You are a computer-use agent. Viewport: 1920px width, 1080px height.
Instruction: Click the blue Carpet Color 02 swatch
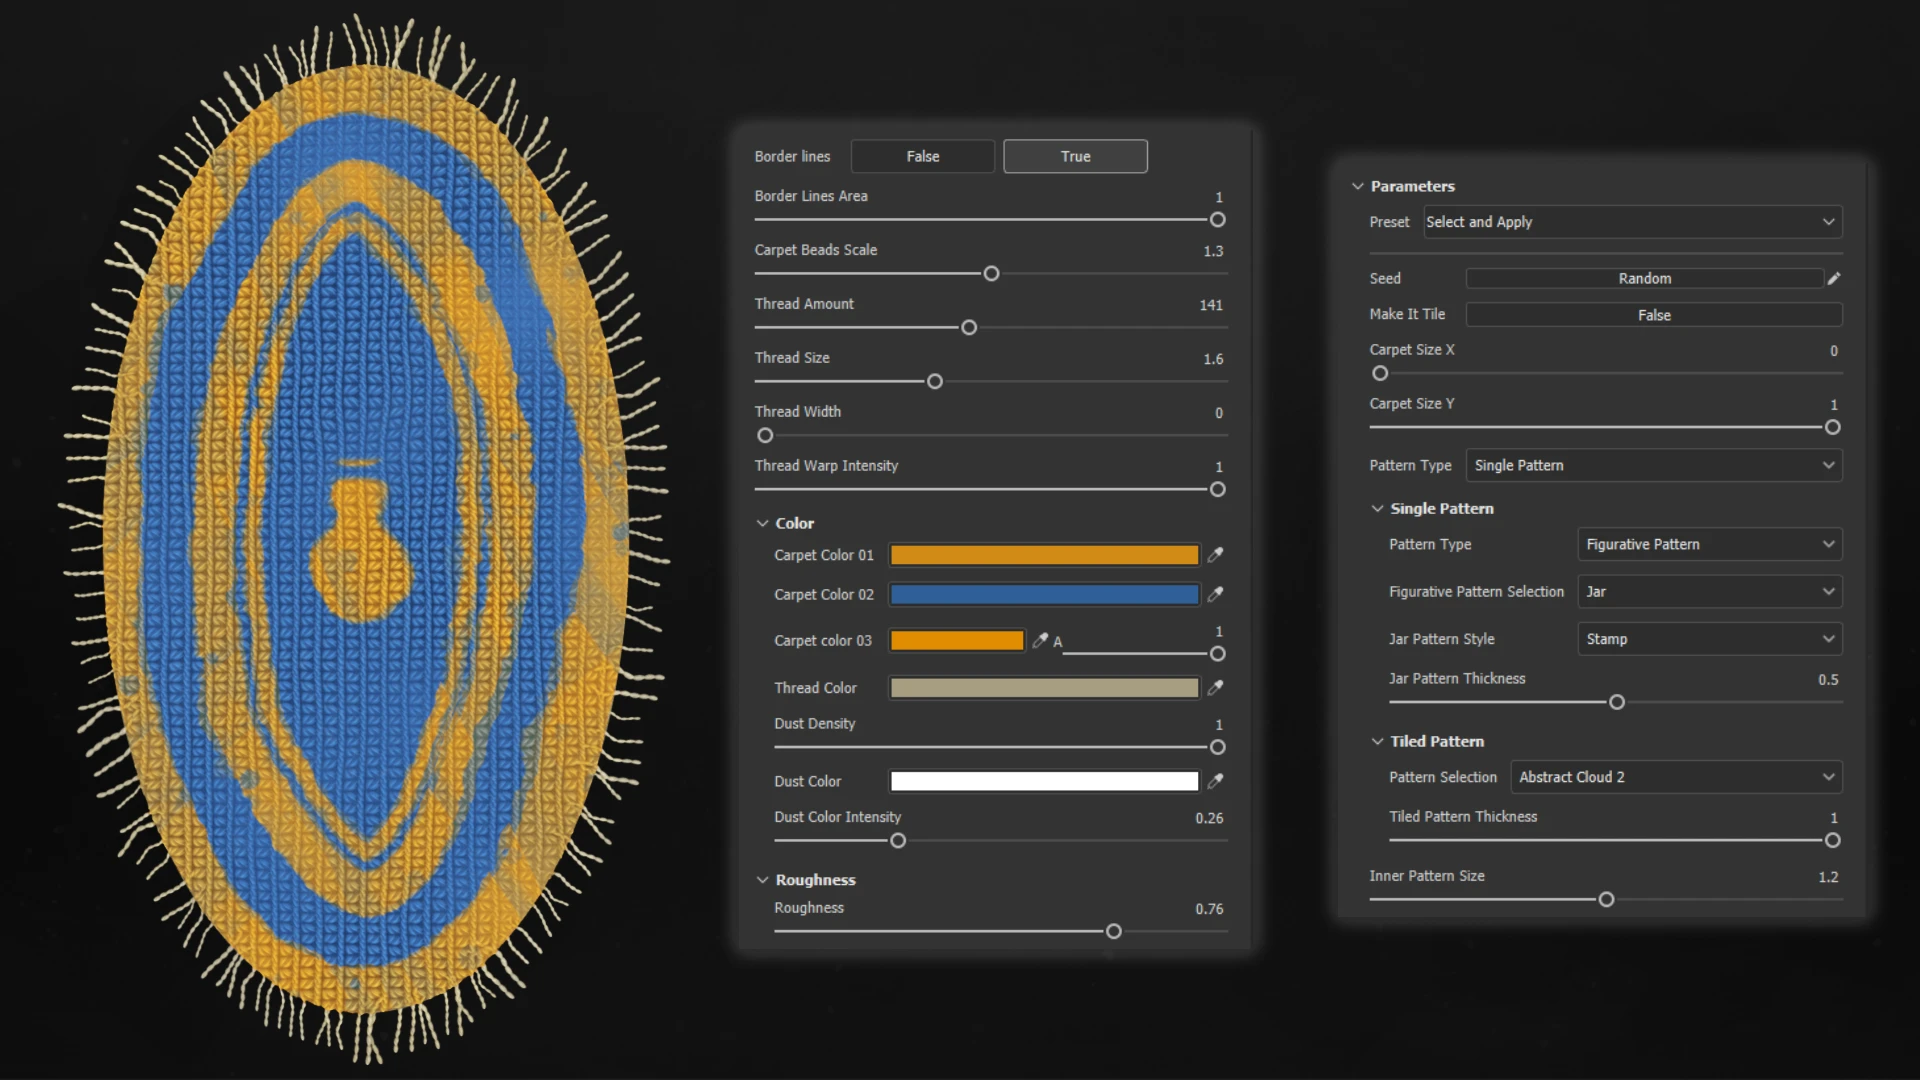[1044, 594]
